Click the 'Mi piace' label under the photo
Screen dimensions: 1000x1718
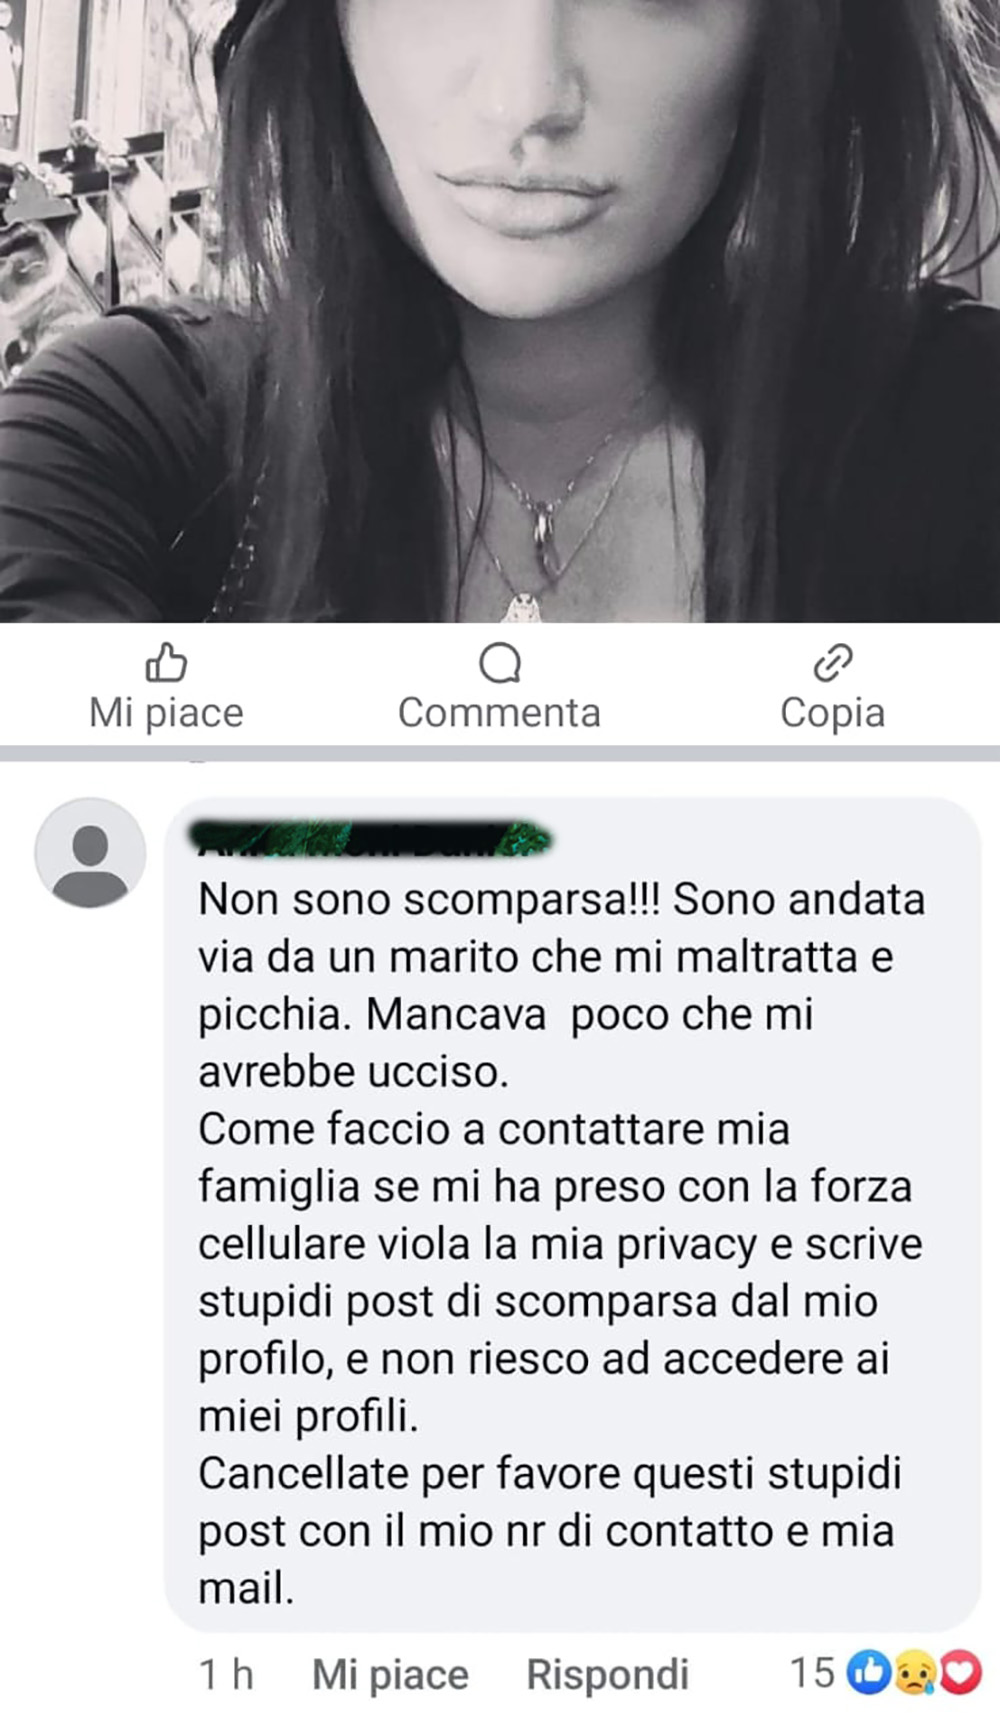(x=166, y=713)
